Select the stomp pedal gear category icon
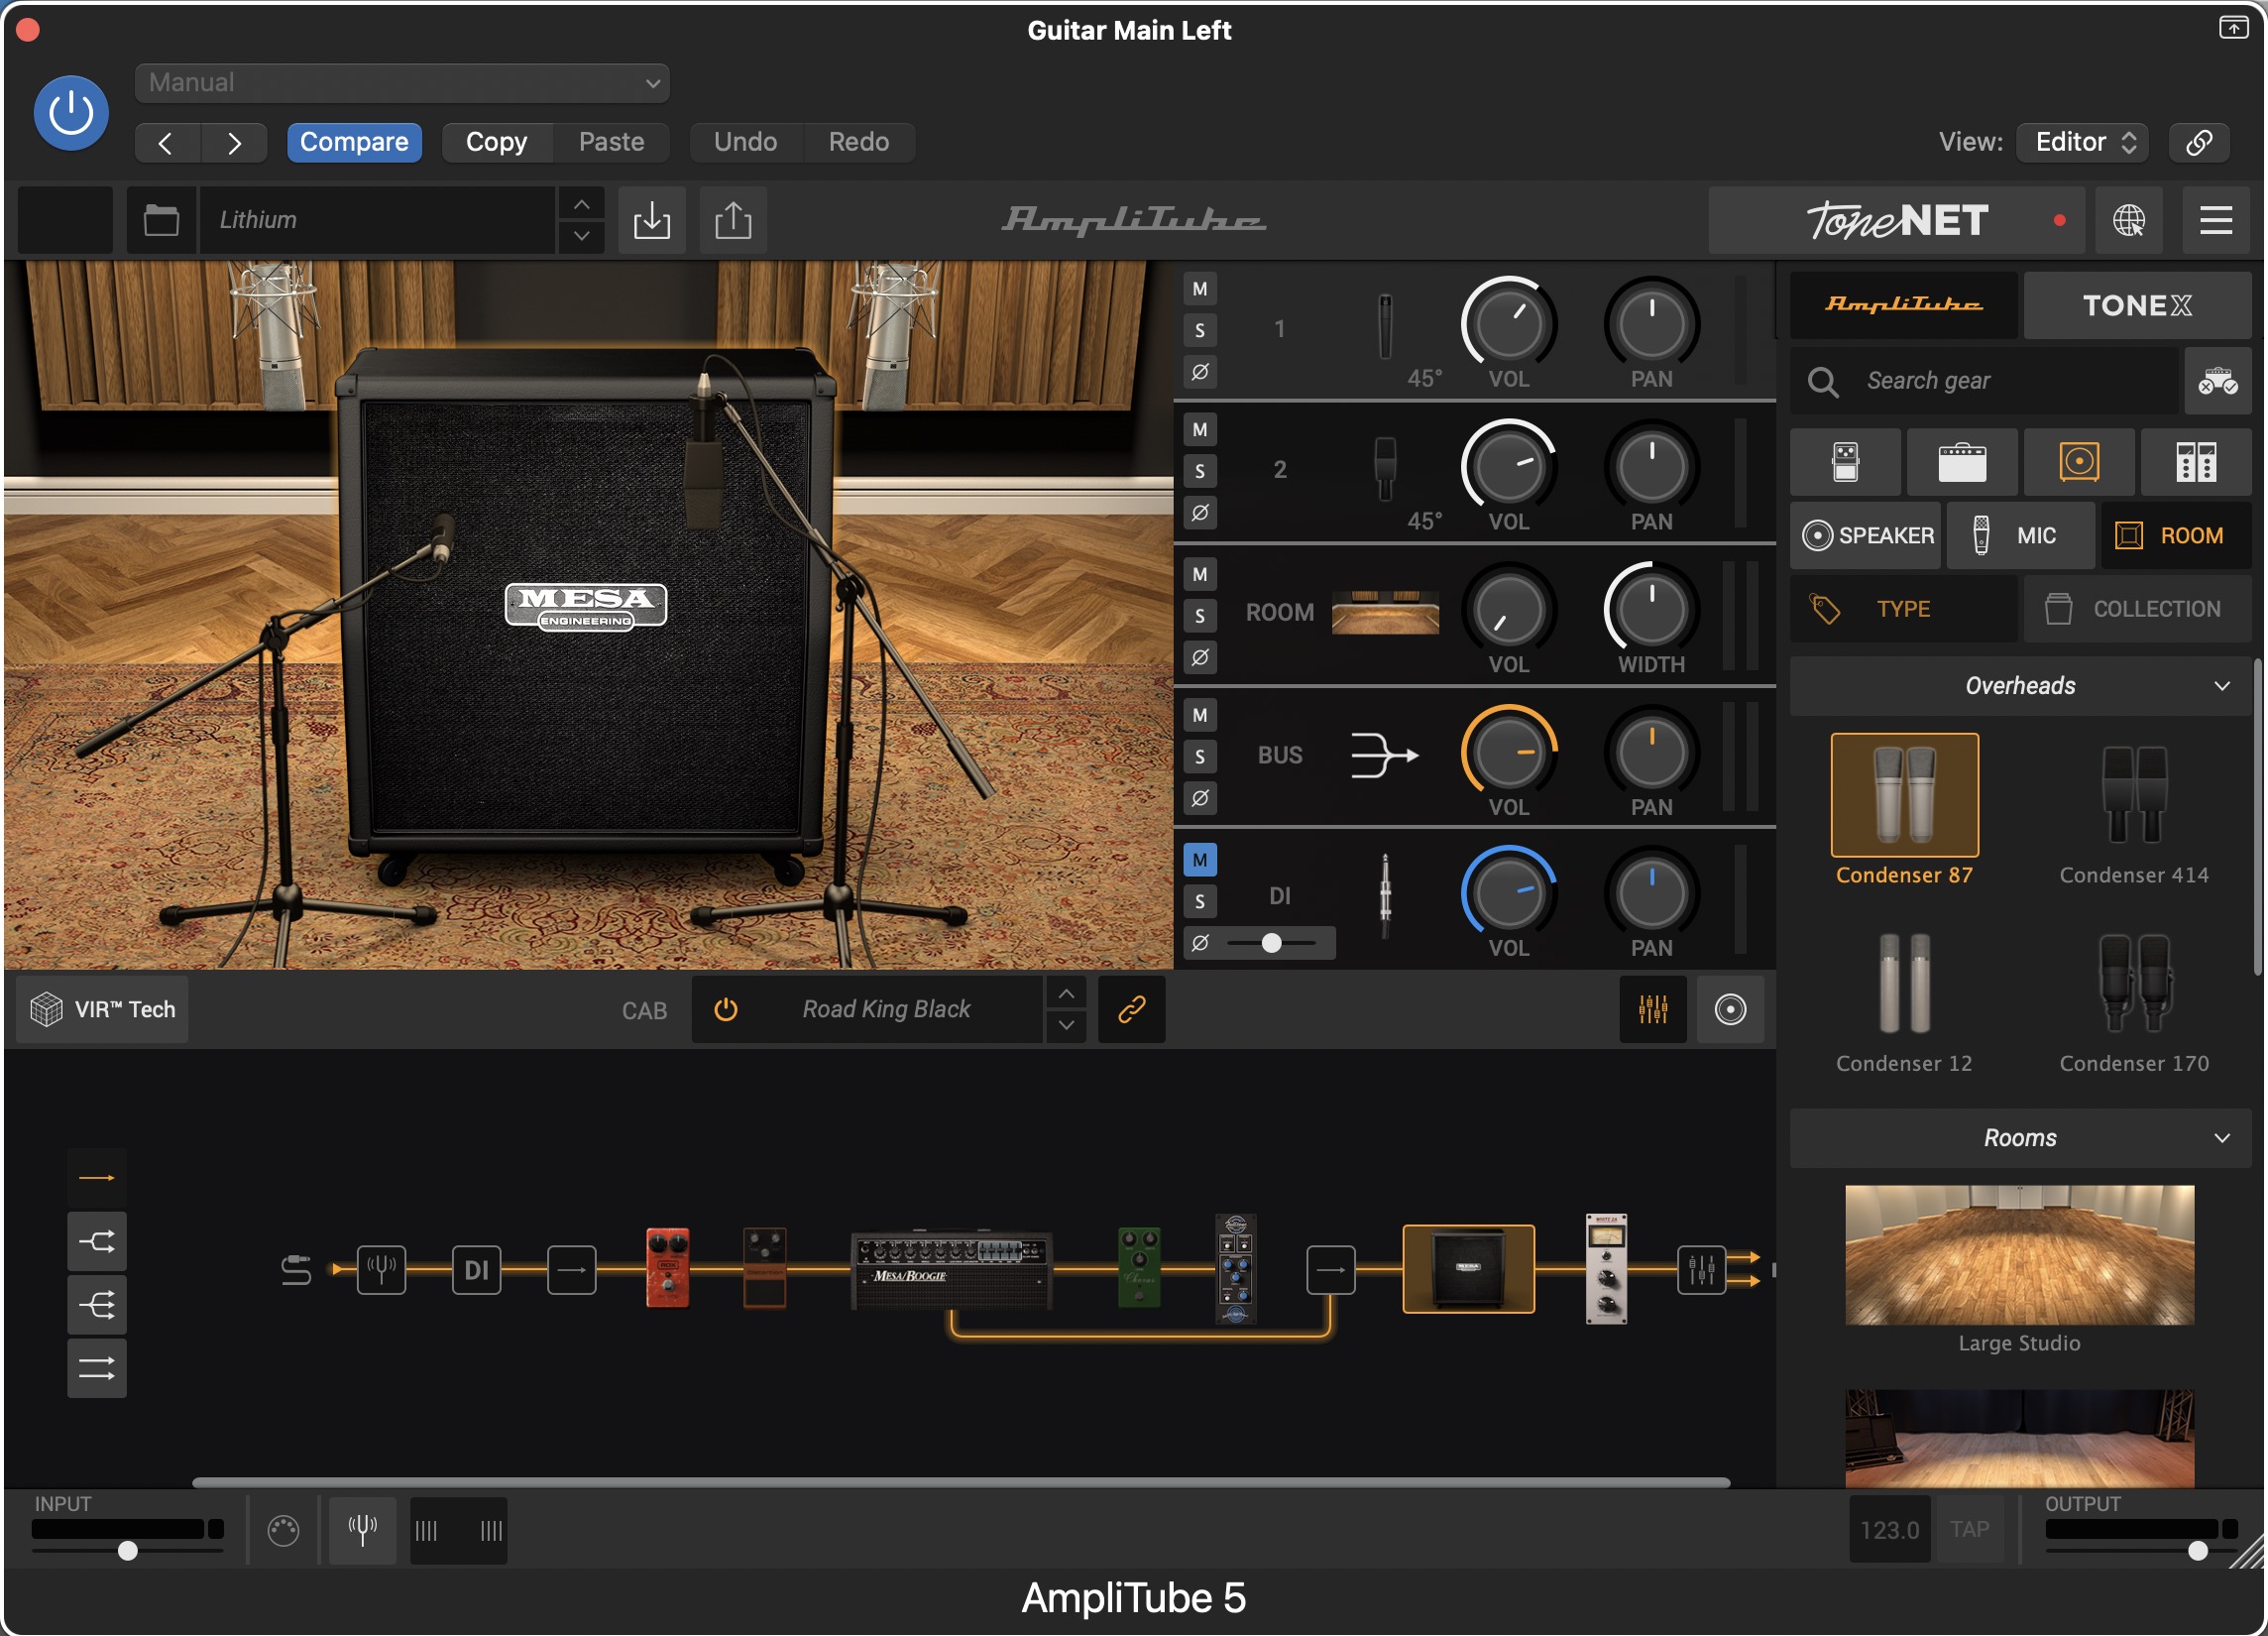Screen dimensions: 2268x1636 click(1845, 462)
